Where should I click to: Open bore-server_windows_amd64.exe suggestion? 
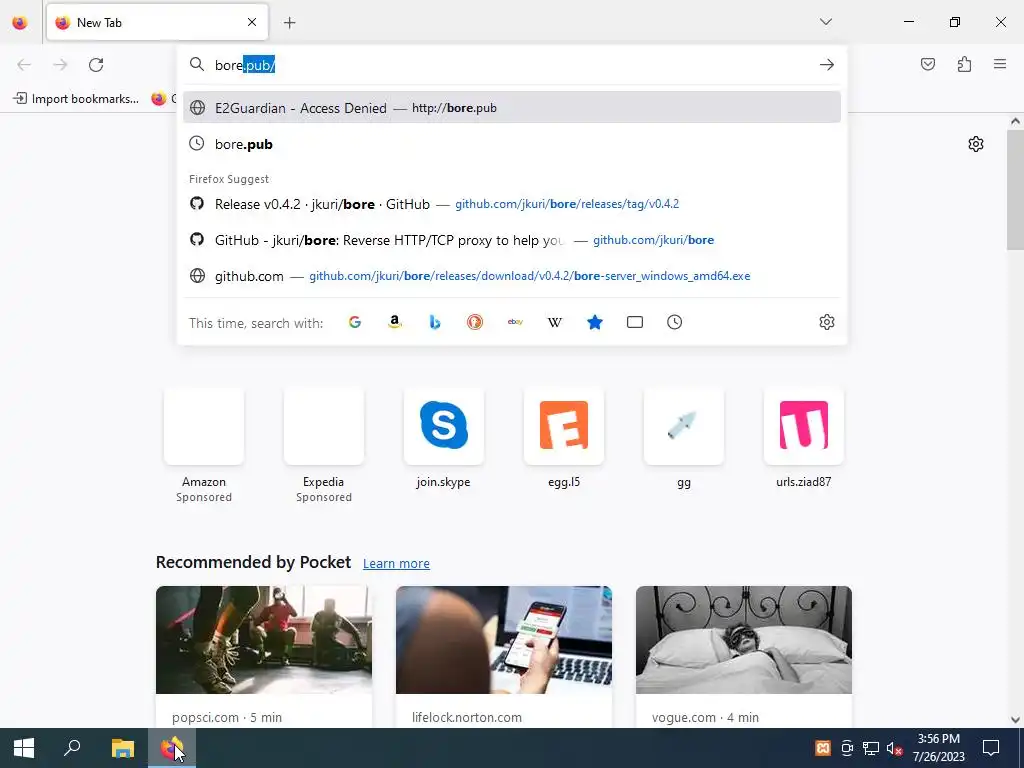tap(512, 276)
